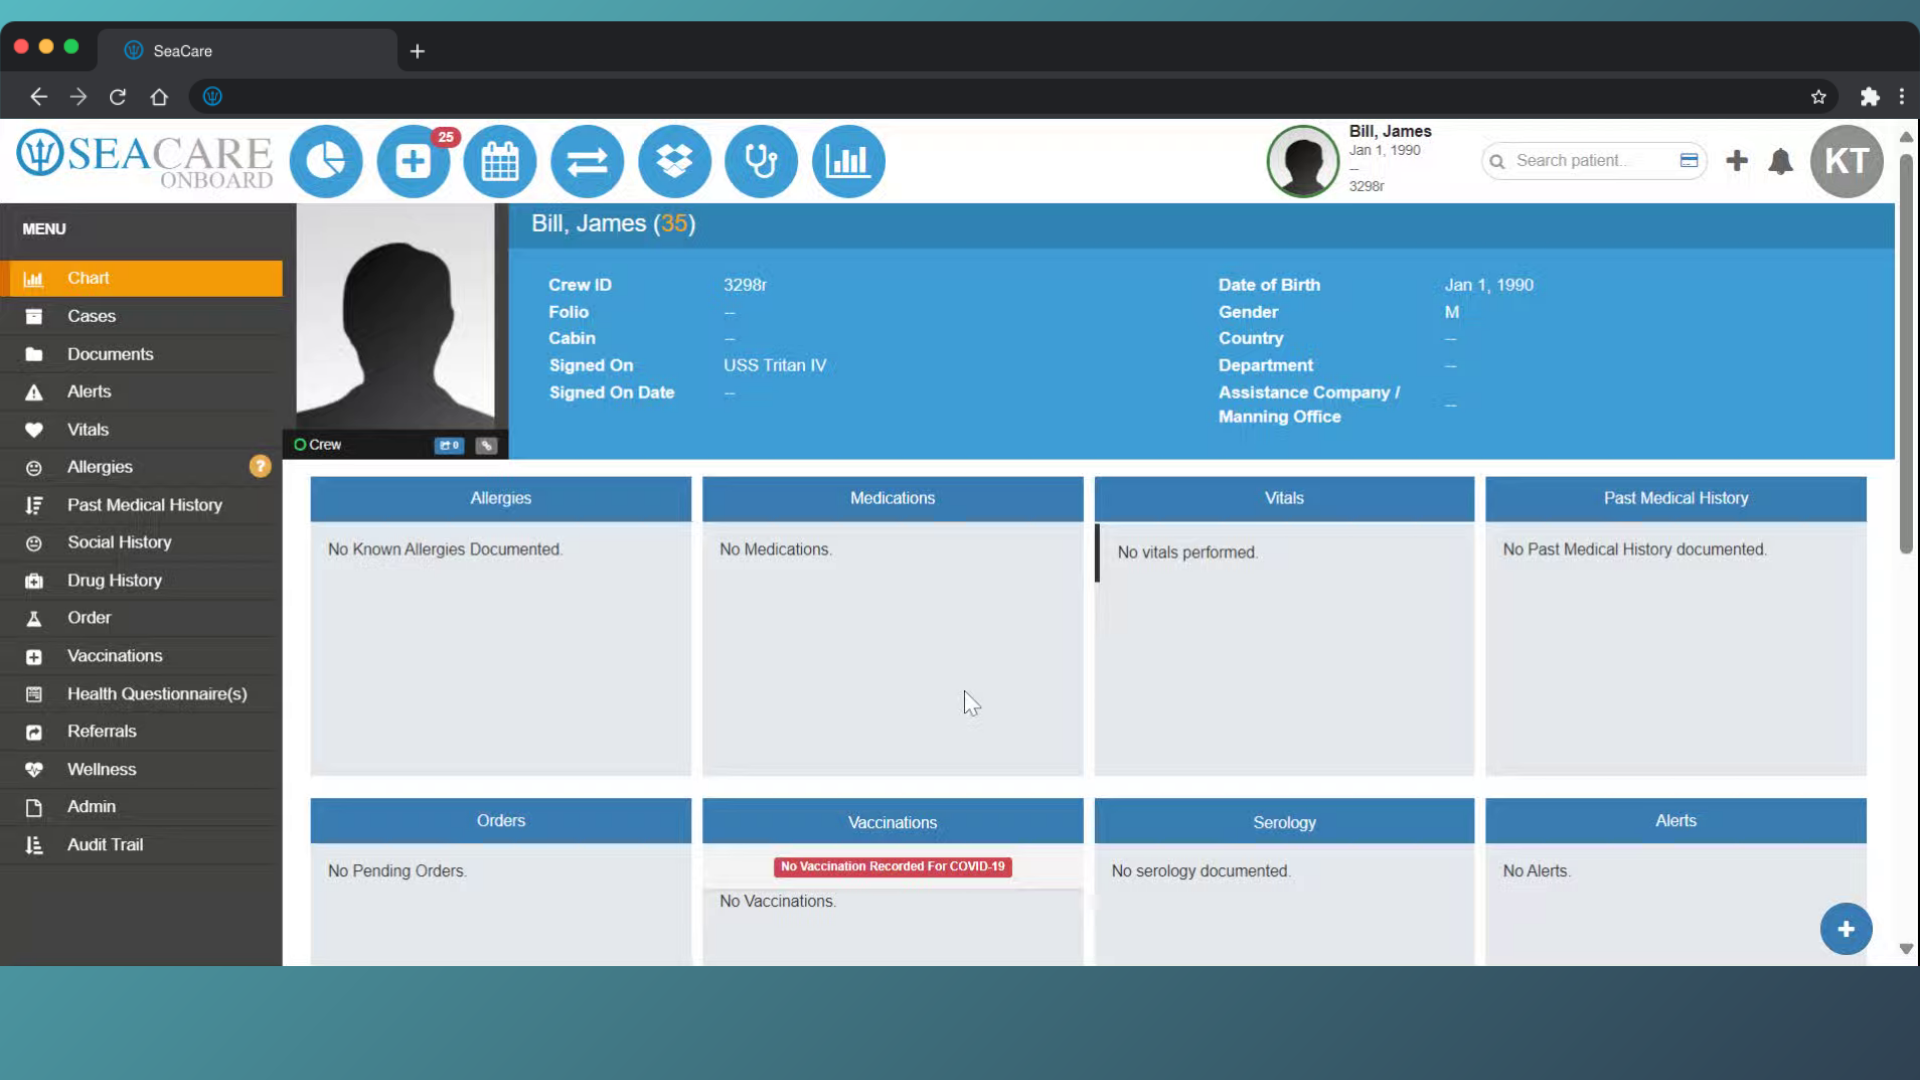Open the medical plus icon with badge 25
Viewport: 1920px width, 1080px height.
413,161
